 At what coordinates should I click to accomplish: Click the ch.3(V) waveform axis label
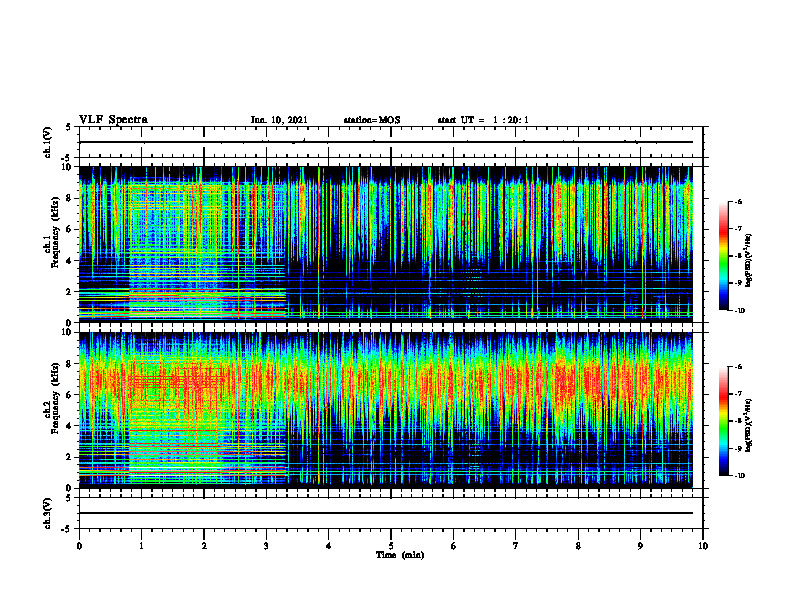(47, 513)
